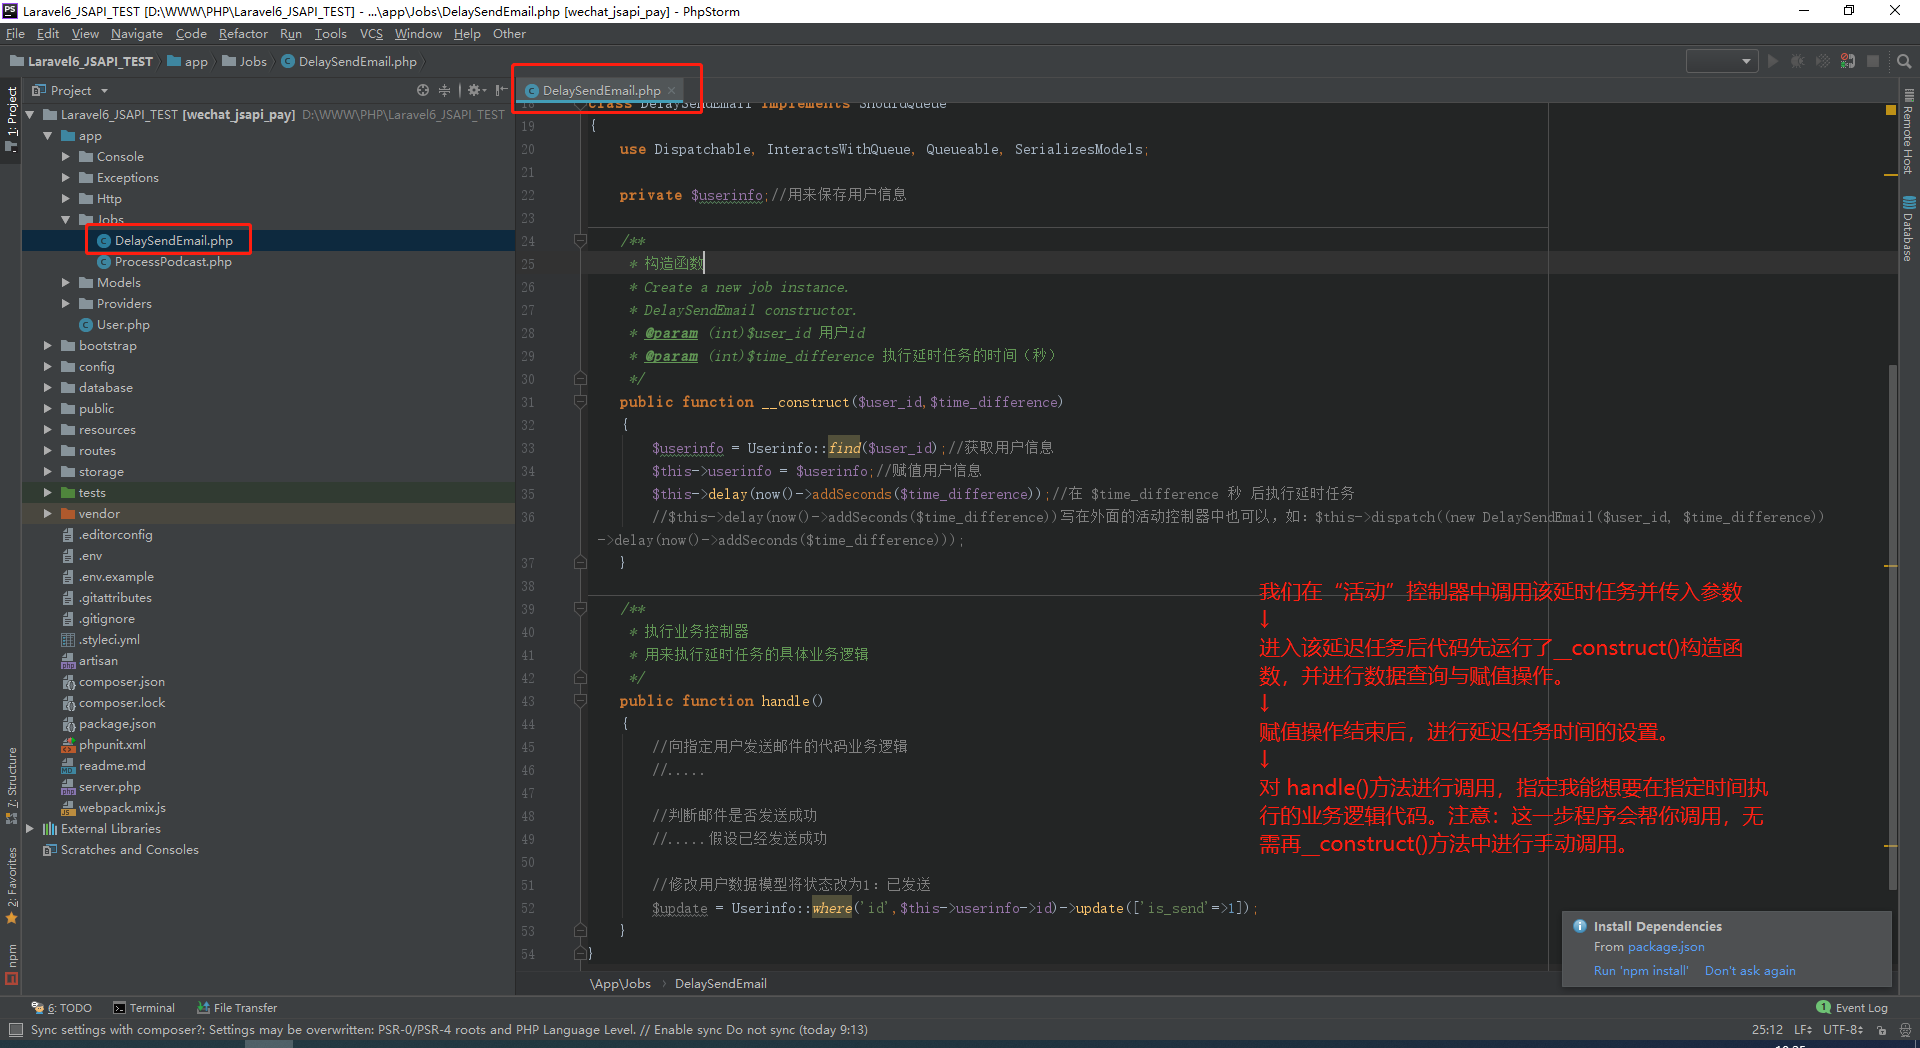Expand the bootstrap folder
1920x1048 pixels.
48,346
